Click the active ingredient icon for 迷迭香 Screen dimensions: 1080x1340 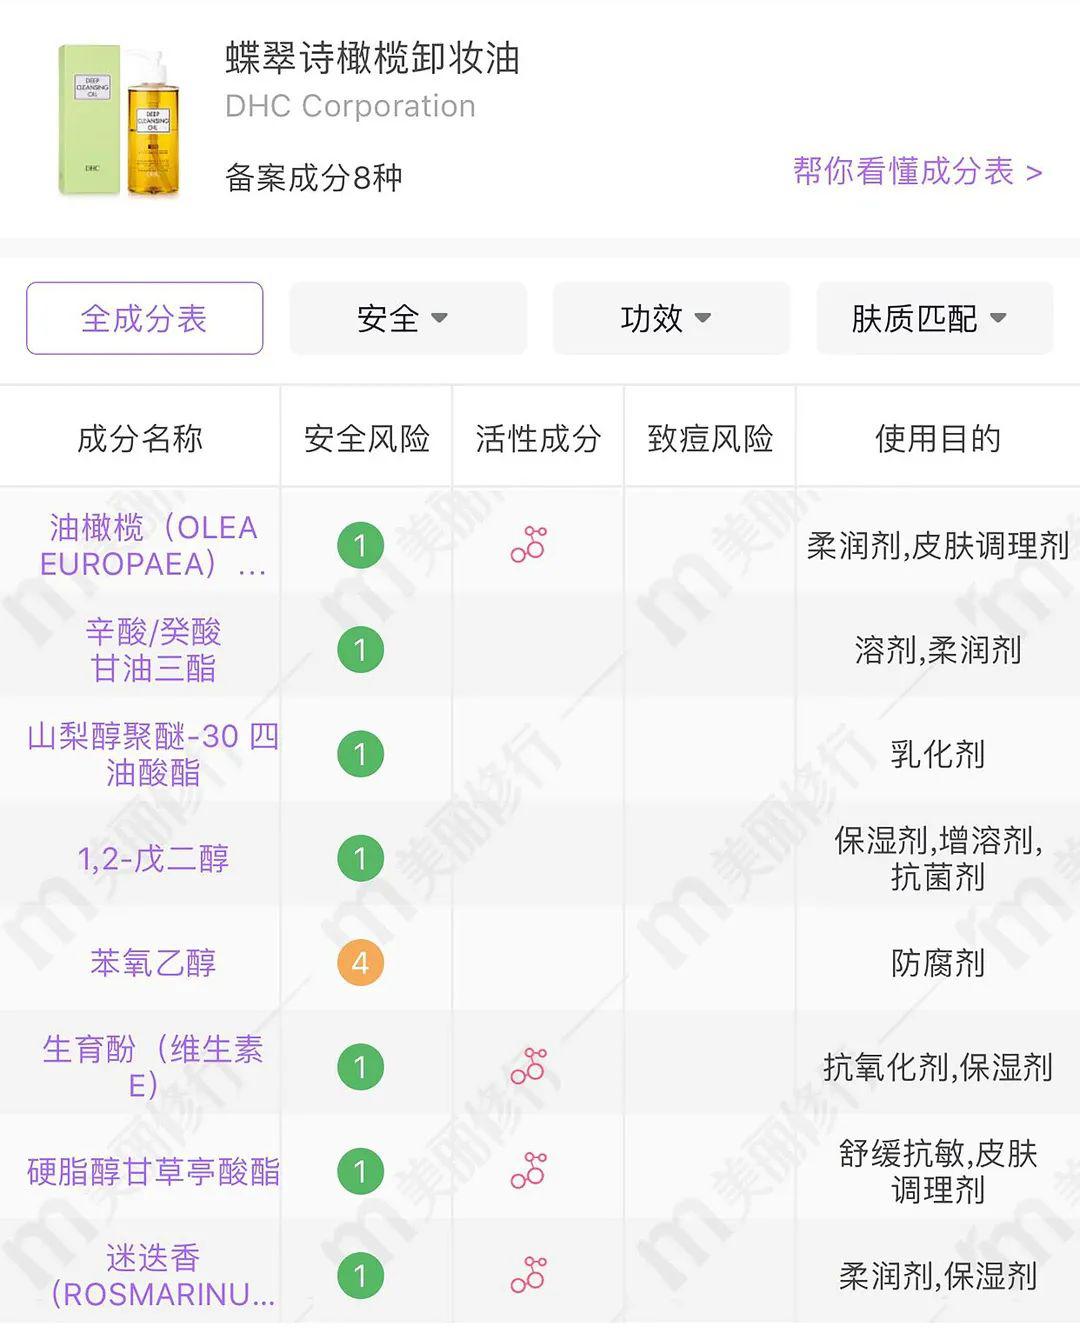coord(528,1275)
